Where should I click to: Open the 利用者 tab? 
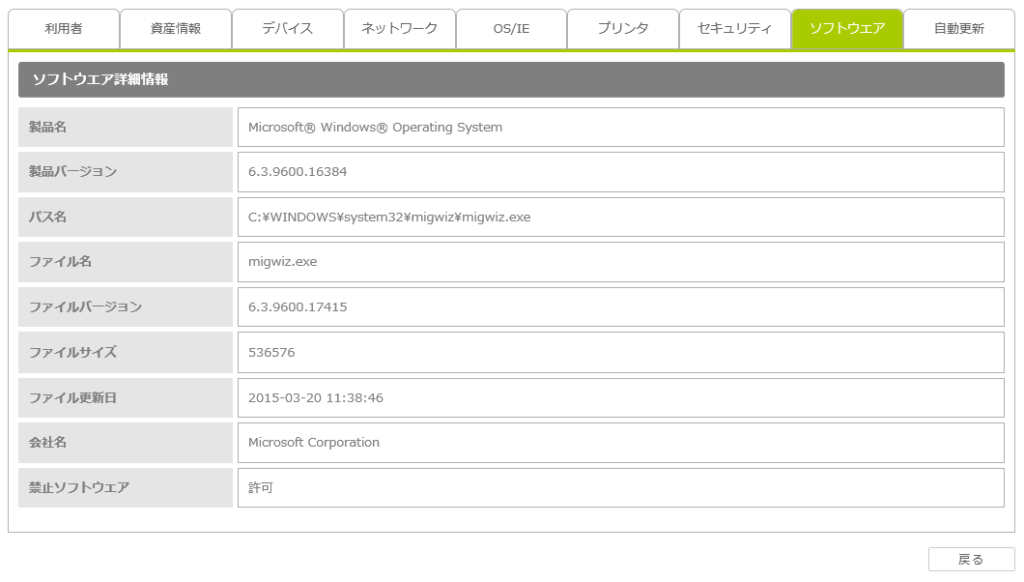click(64, 29)
